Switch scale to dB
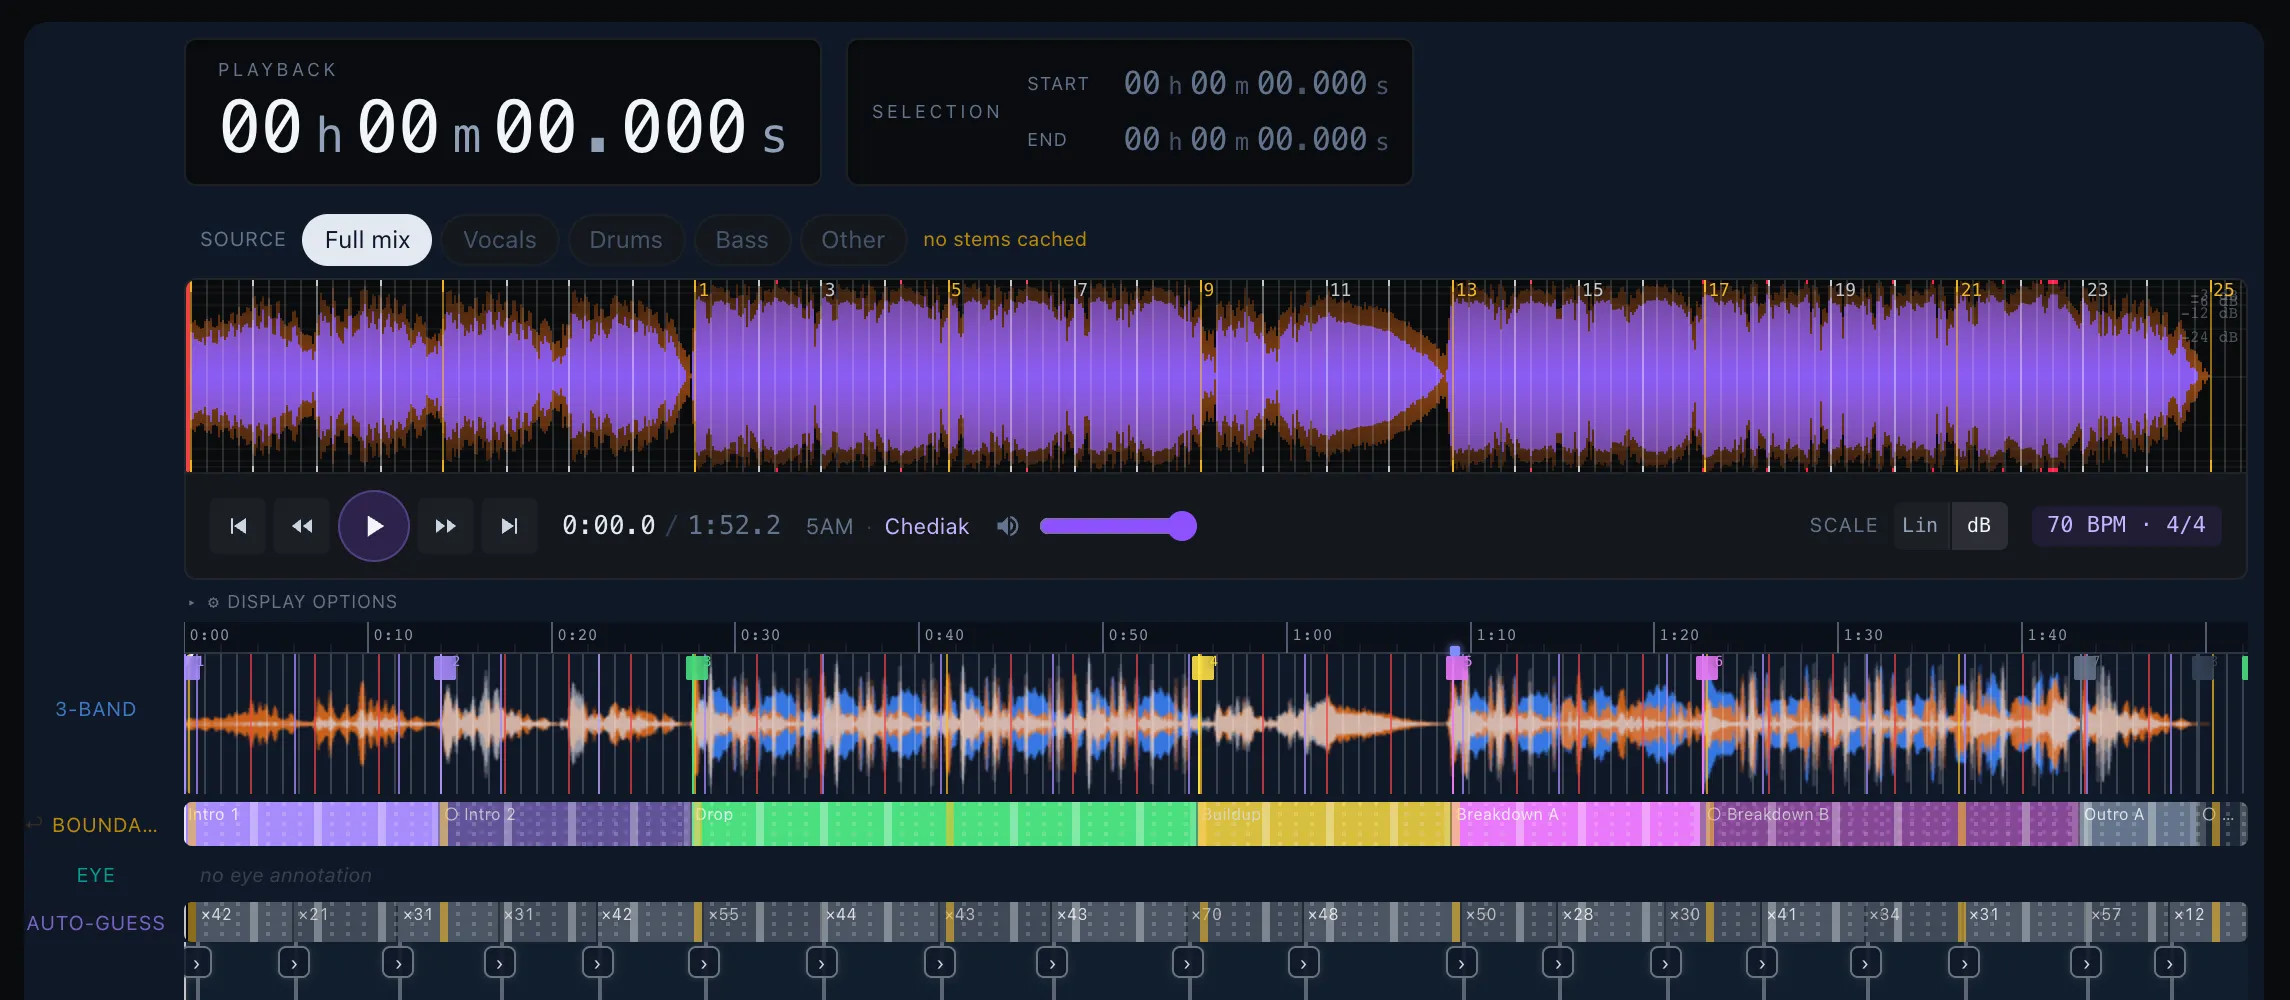The width and height of the screenshot is (2290, 1000). pos(1979,526)
